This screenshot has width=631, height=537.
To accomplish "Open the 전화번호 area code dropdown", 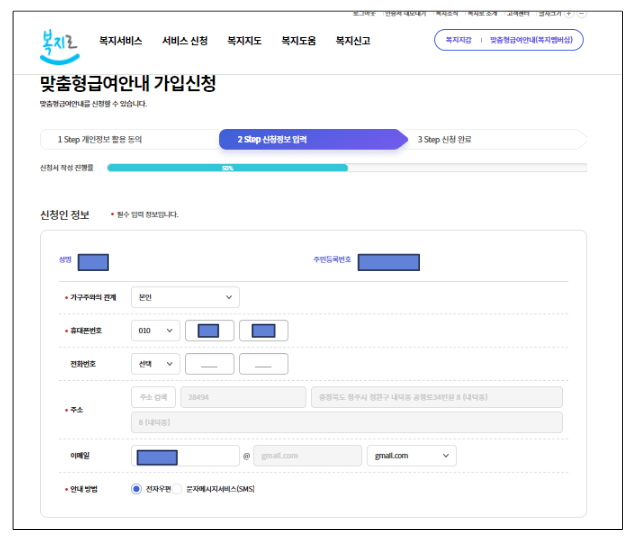I will (155, 364).
